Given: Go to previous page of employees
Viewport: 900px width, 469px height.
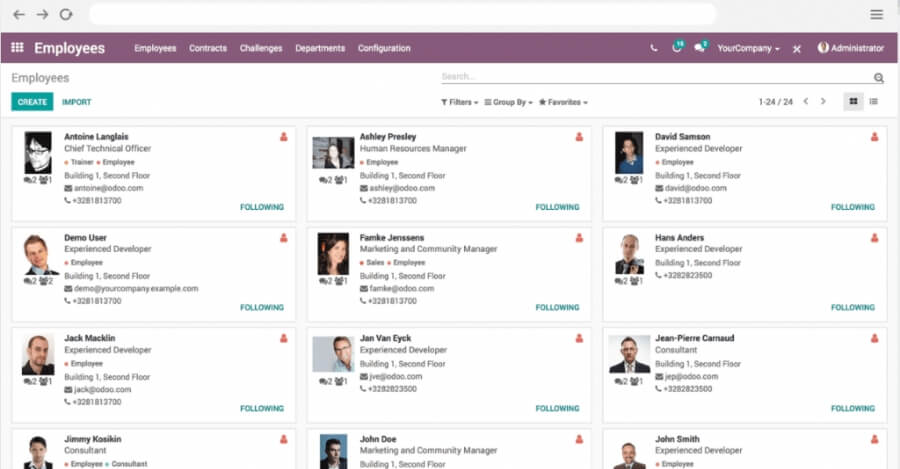Looking at the screenshot, I should pos(807,102).
